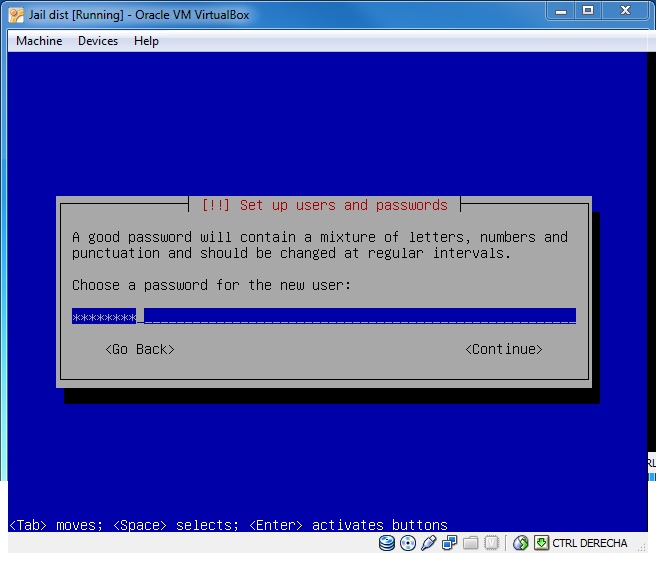Viewport: 656px width, 561px height.
Task: Click the '<Tab> moves; <Space> selects' hint line
Action: pos(228,525)
